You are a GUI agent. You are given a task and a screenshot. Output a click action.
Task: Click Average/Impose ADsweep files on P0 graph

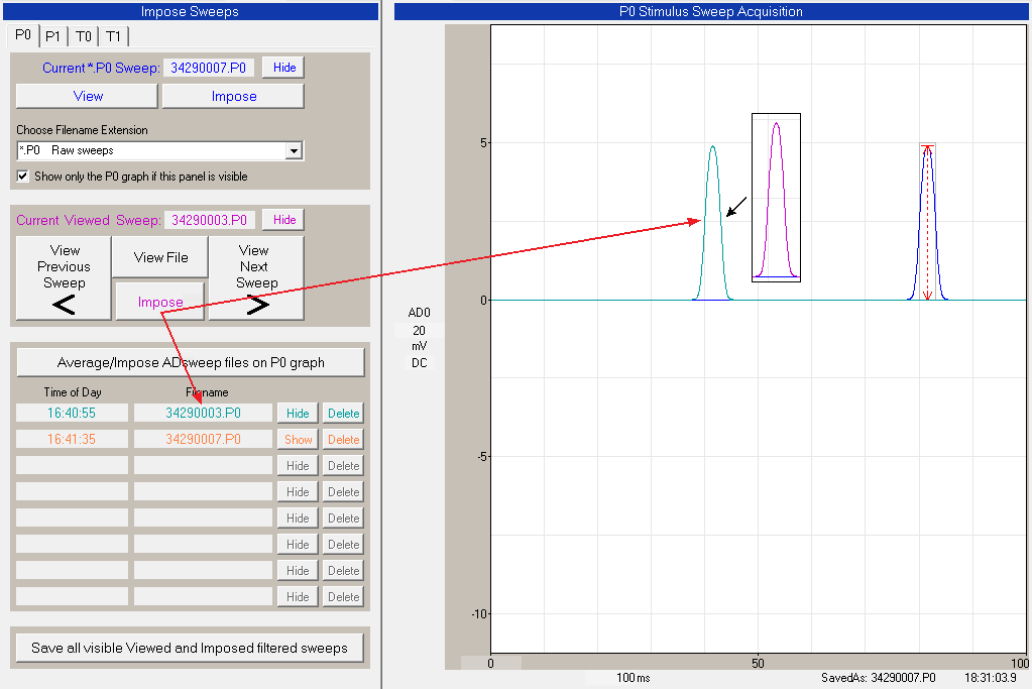(190, 362)
